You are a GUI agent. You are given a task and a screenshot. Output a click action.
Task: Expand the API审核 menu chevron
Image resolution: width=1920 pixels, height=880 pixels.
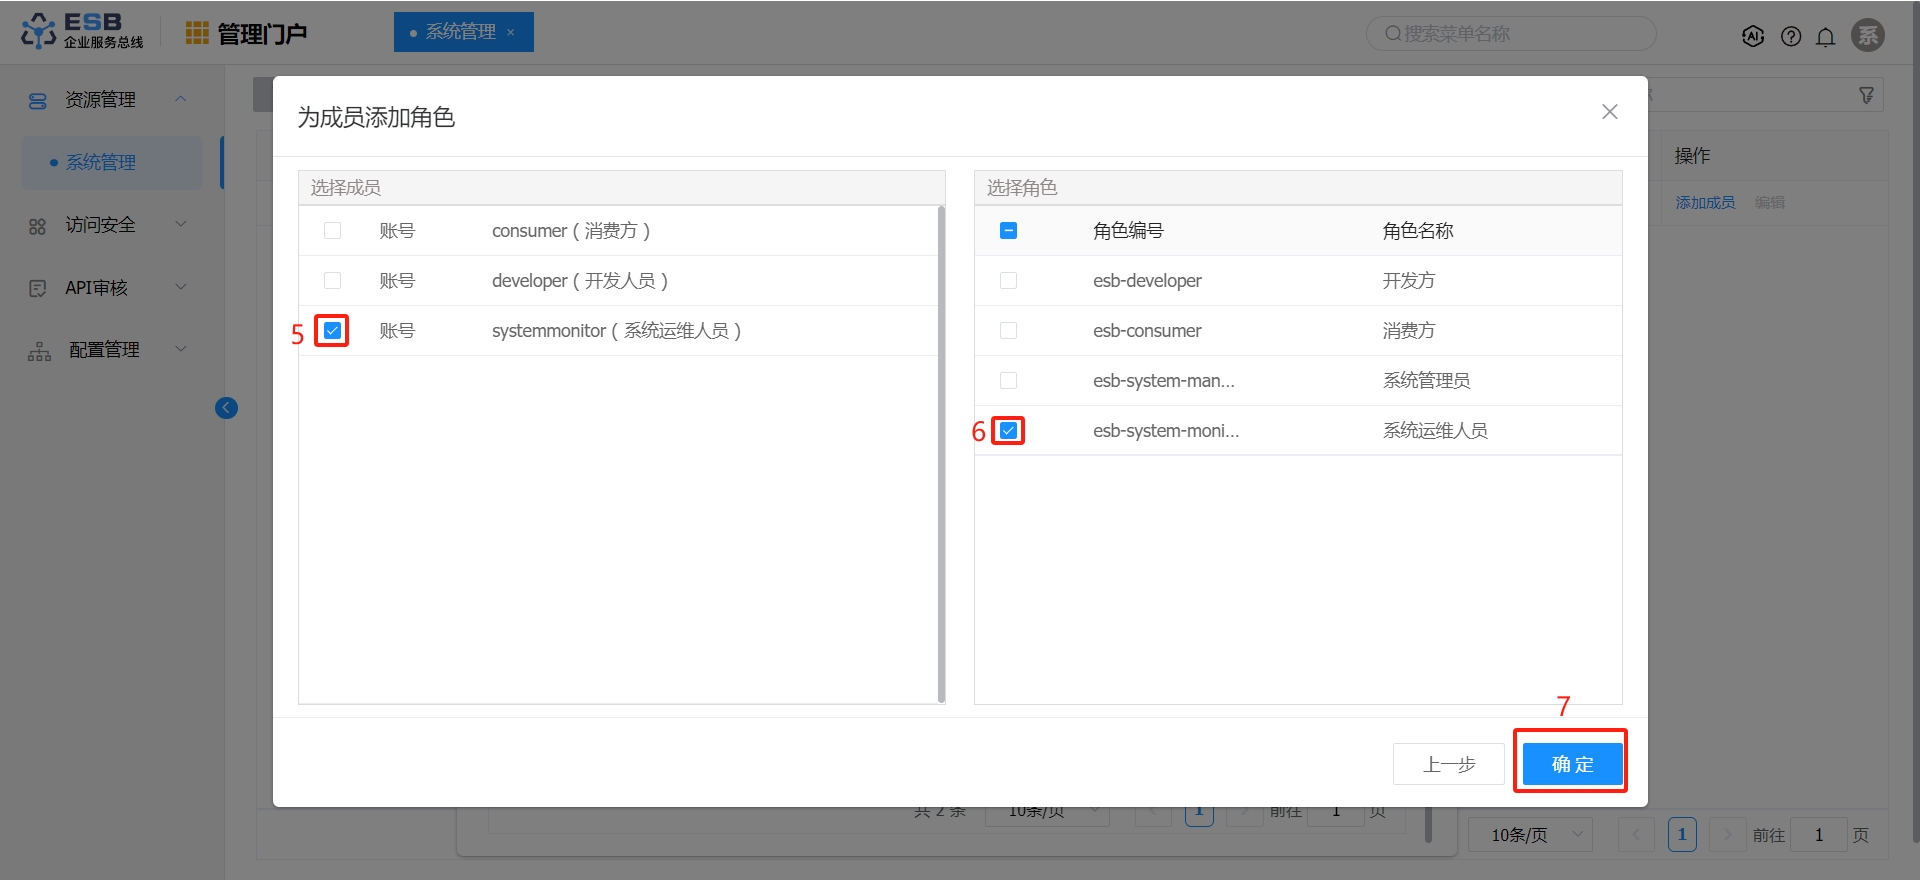coord(181,287)
